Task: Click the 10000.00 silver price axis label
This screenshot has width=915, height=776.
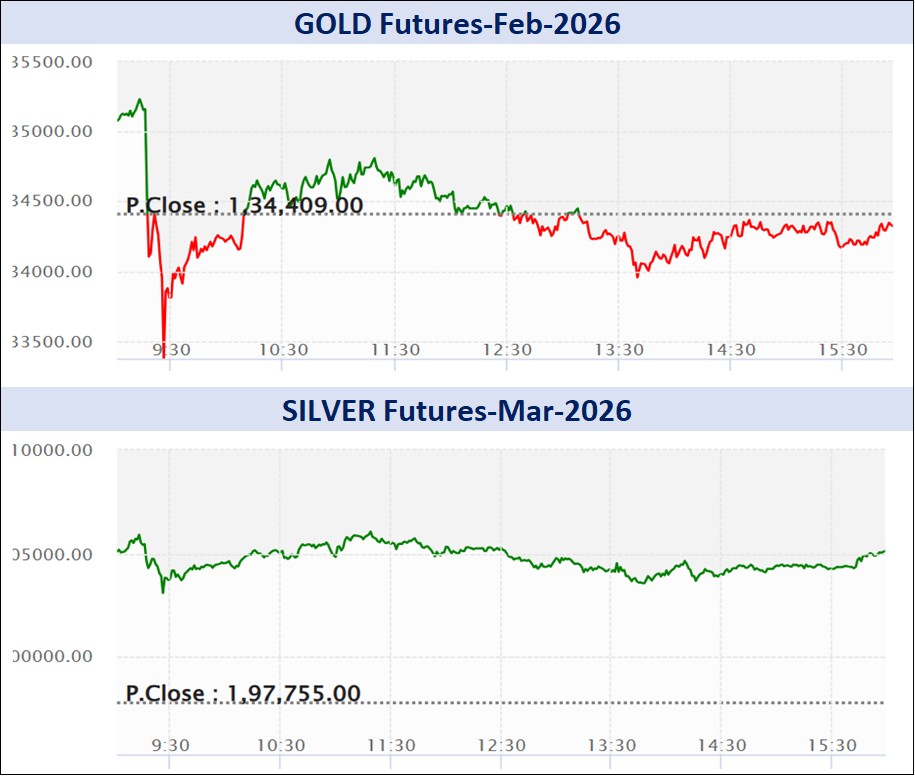Action: coord(51,450)
